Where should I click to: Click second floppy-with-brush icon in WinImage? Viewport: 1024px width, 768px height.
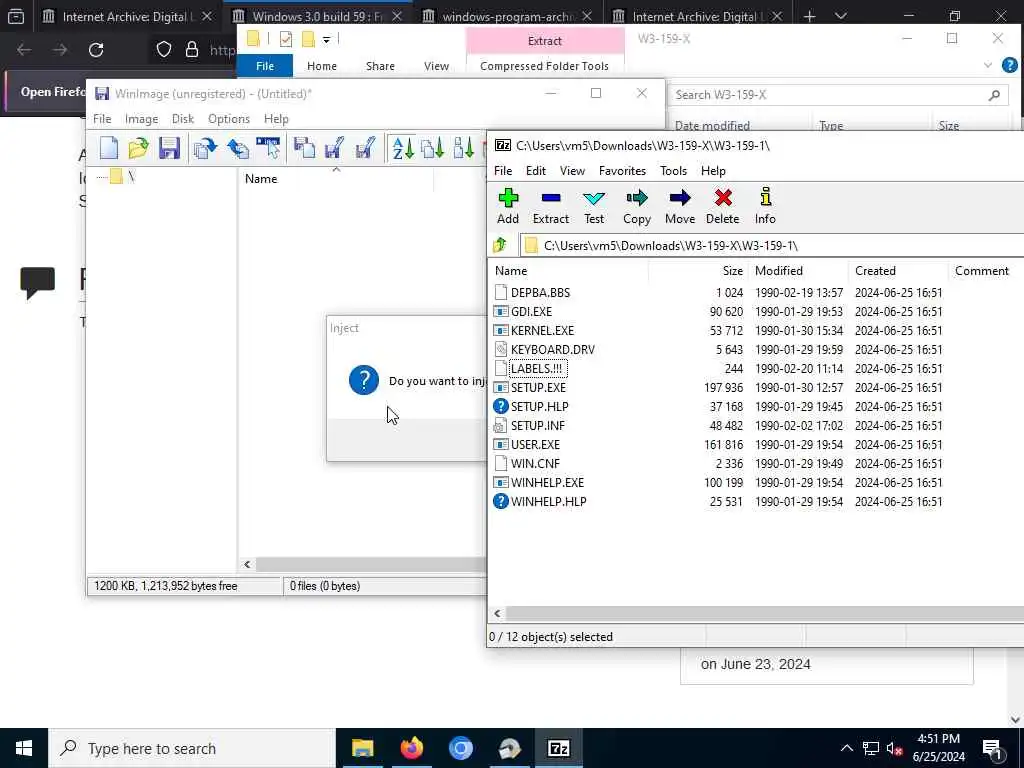(x=365, y=148)
